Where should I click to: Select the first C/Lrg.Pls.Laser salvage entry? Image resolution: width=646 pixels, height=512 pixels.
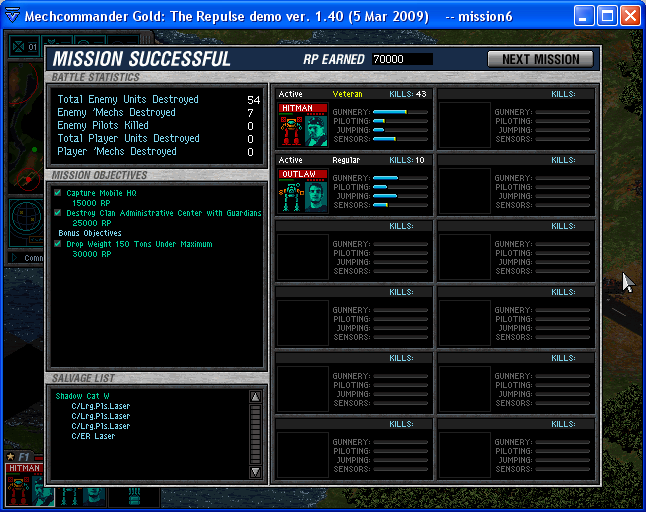pyautogui.click(x=101, y=406)
